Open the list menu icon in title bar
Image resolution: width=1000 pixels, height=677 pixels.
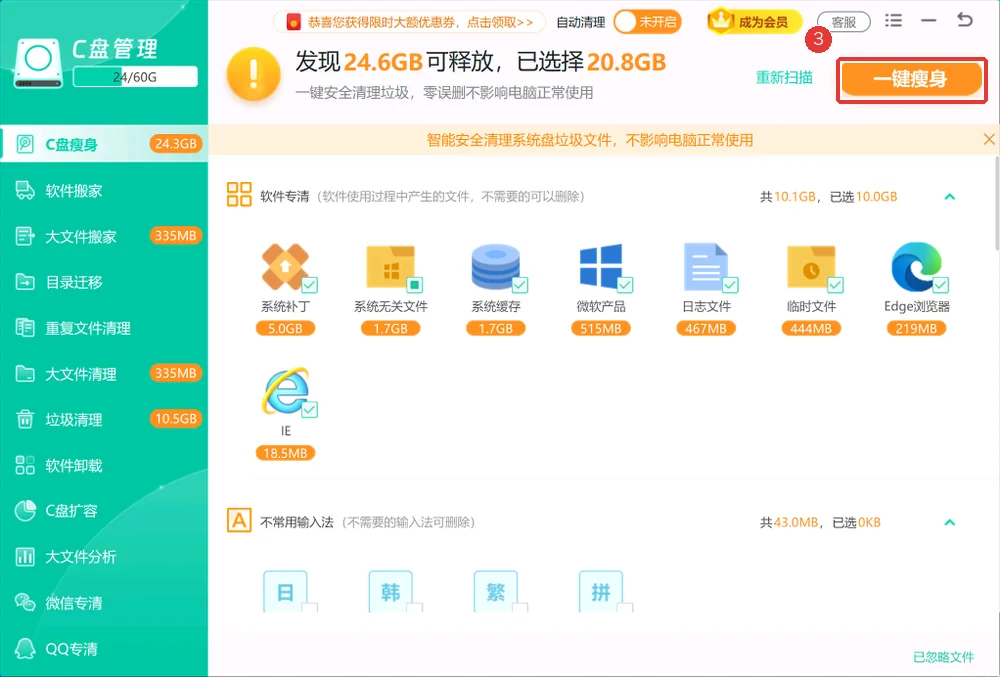tap(893, 20)
